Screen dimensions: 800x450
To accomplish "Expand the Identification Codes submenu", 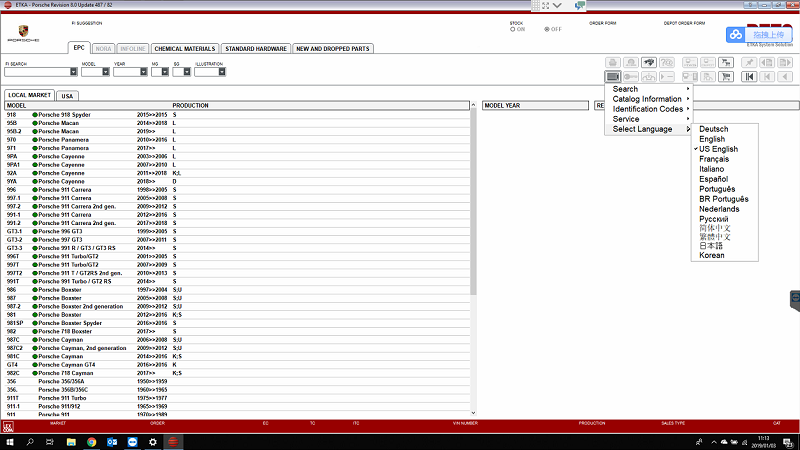I will (648, 109).
